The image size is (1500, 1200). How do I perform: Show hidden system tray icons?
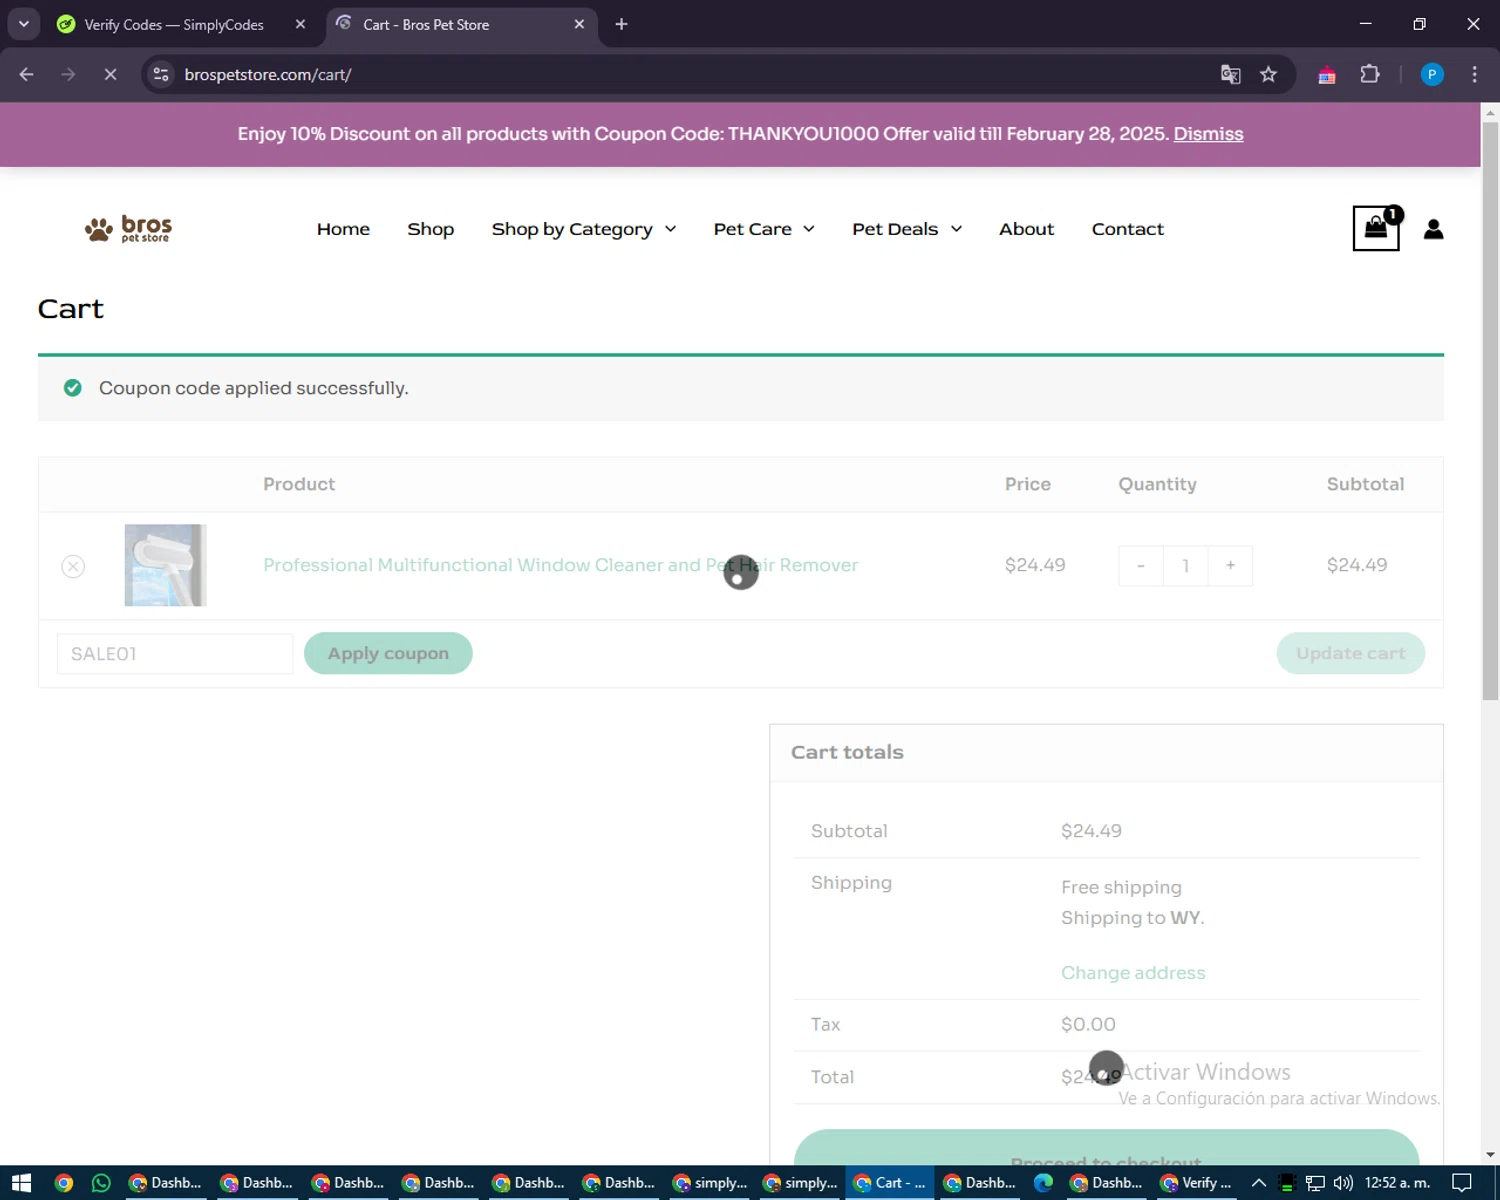coord(1258,1183)
